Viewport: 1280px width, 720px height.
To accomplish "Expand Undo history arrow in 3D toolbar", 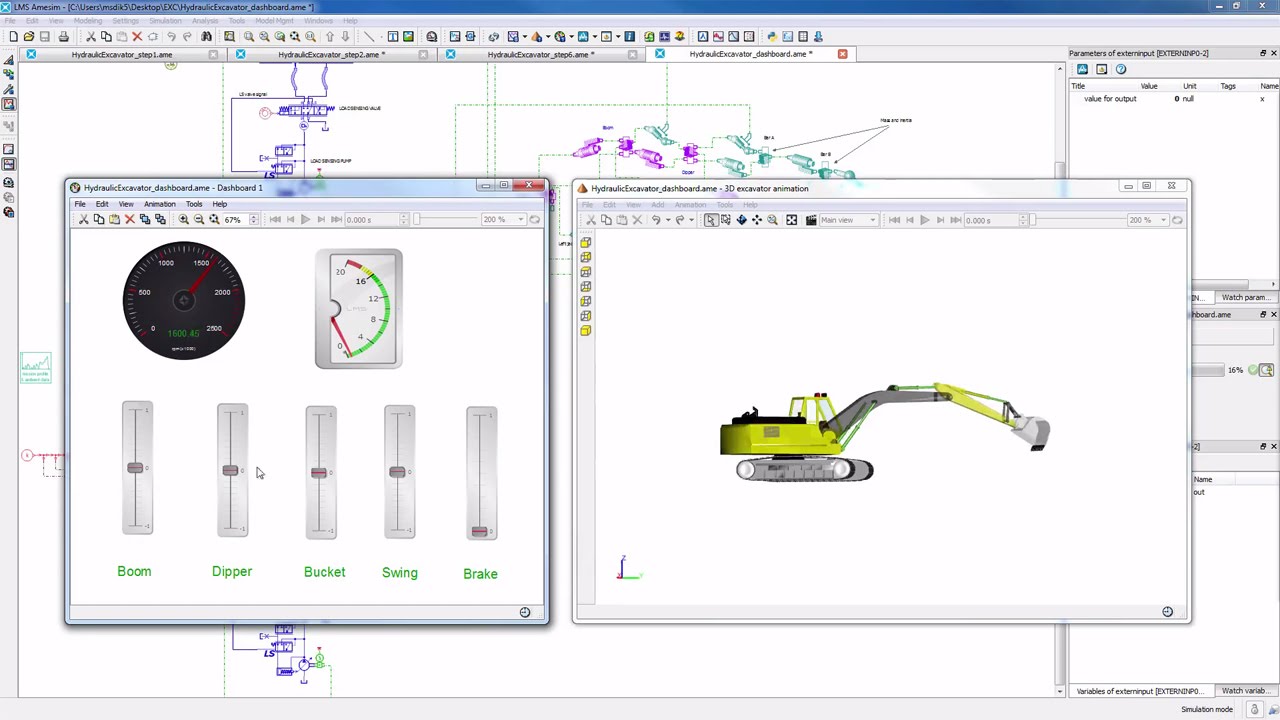I will point(668,220).
